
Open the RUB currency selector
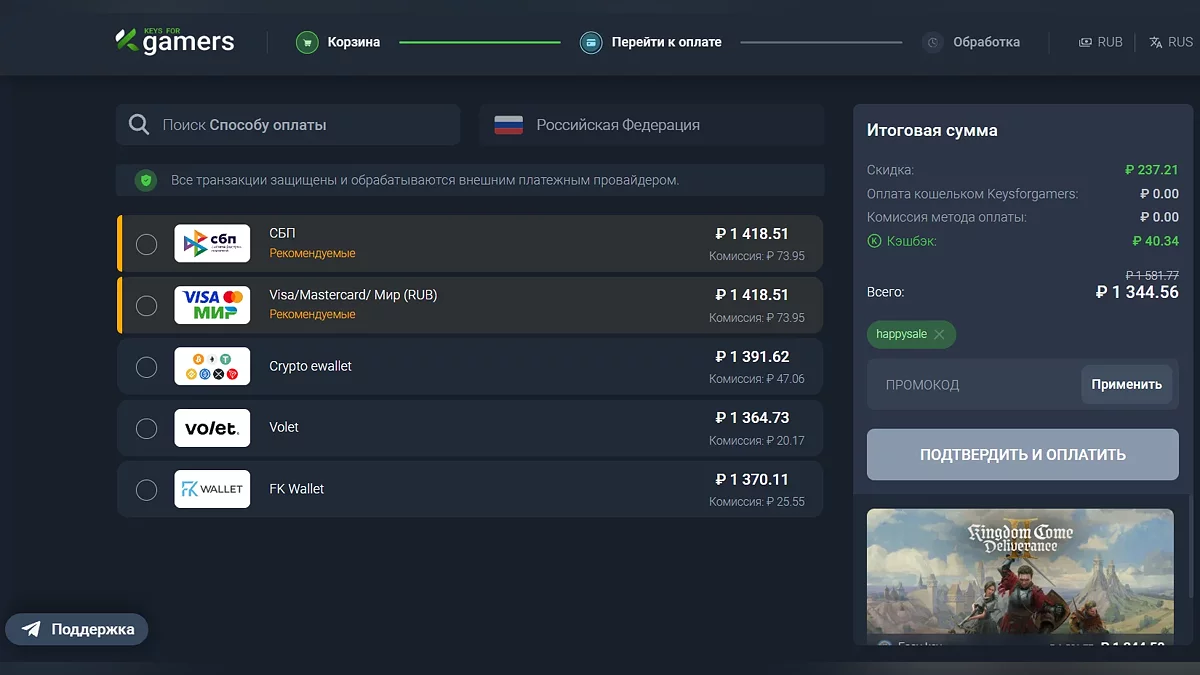tap(1100, 42)
